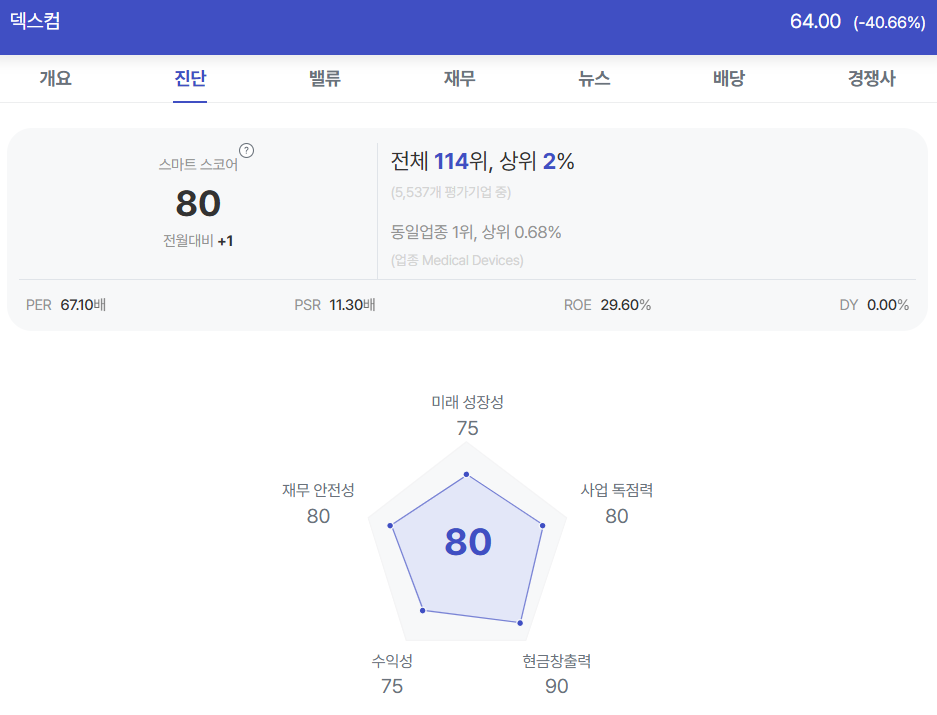Switch to the 경쟁사 tab
The height and width of the screenshot is (715, 937).
pos(871,78)
